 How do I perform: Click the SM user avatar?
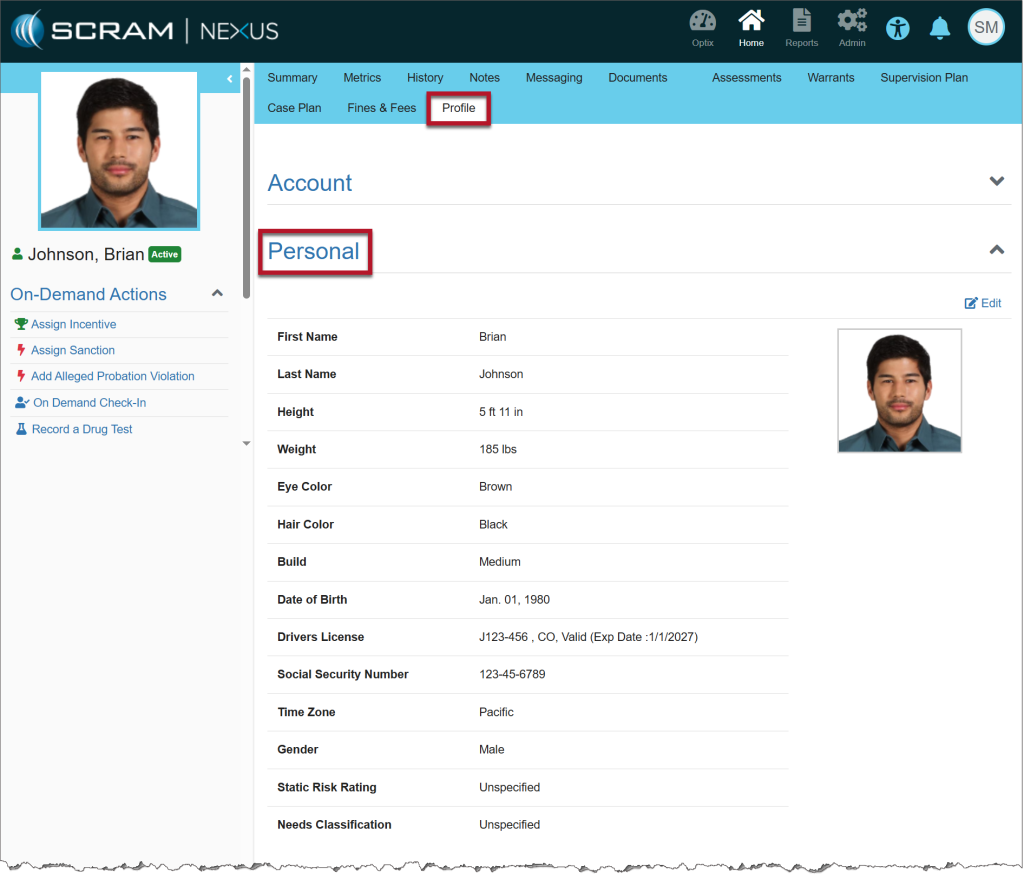click(986, 28)
